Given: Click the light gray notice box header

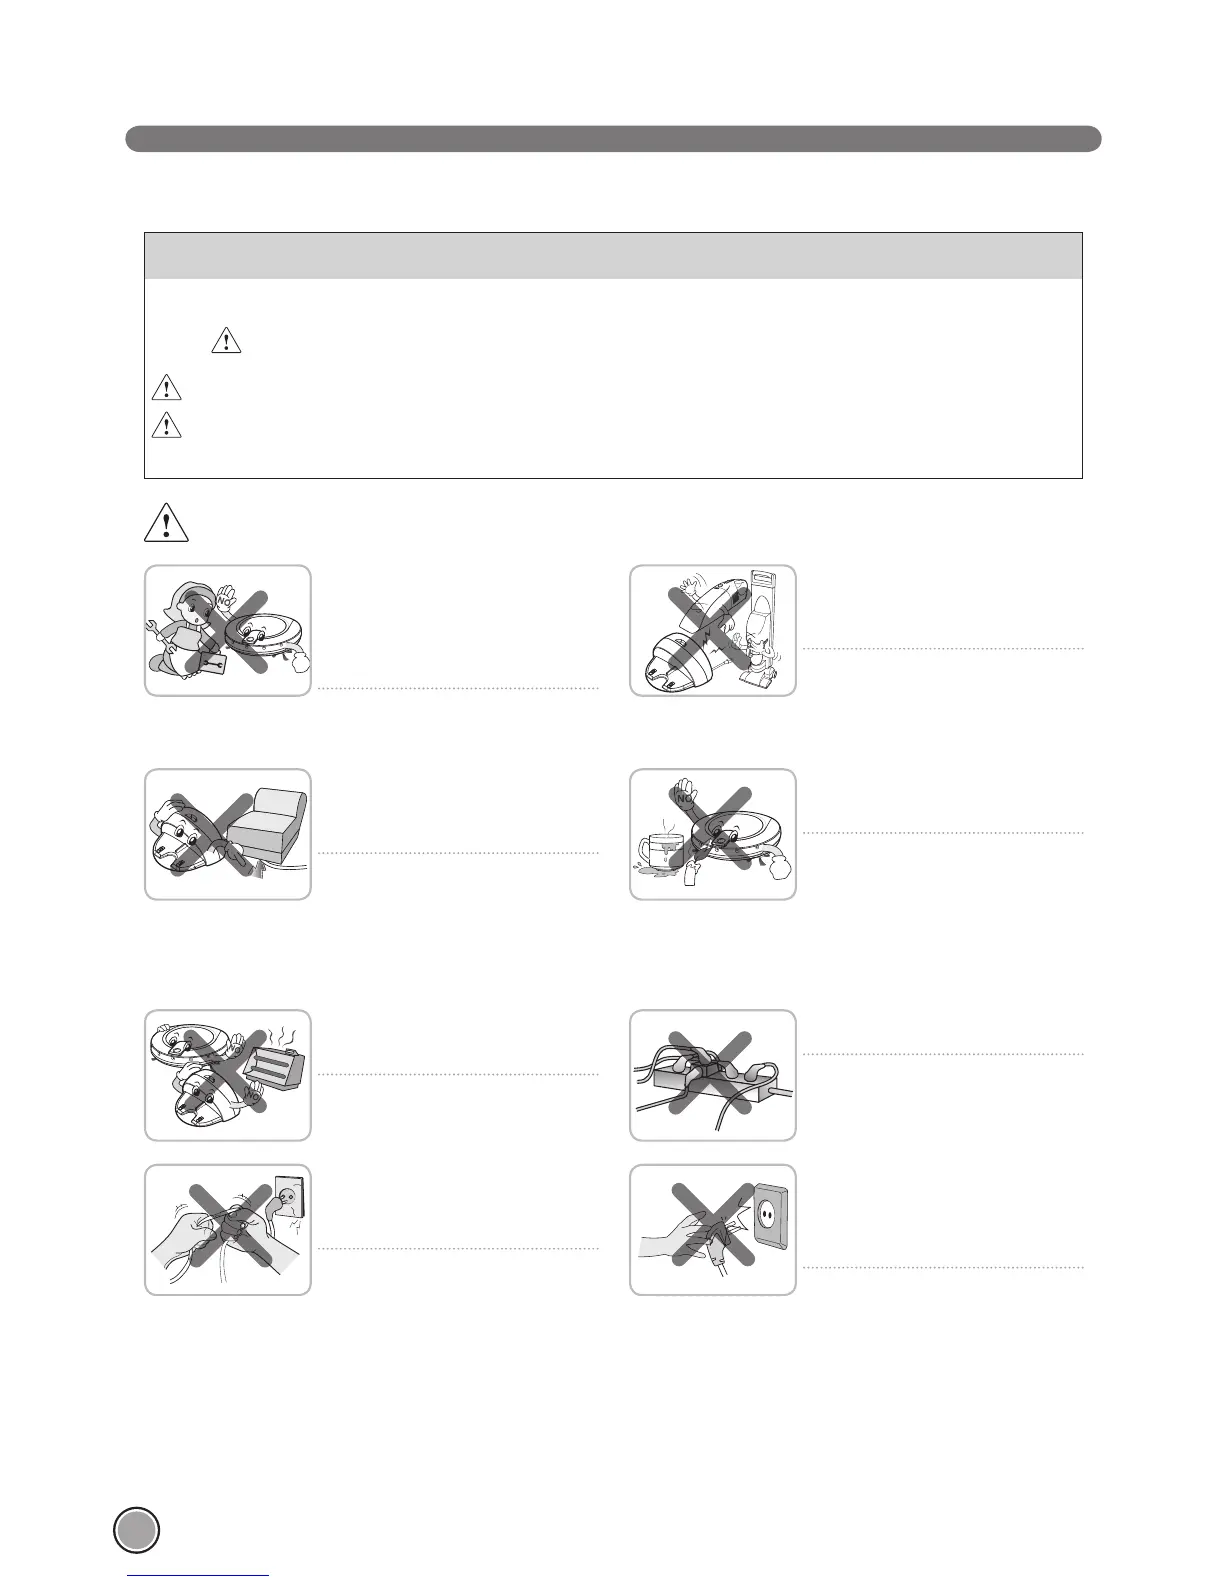Looking at the screenshot, I should 613,256.
